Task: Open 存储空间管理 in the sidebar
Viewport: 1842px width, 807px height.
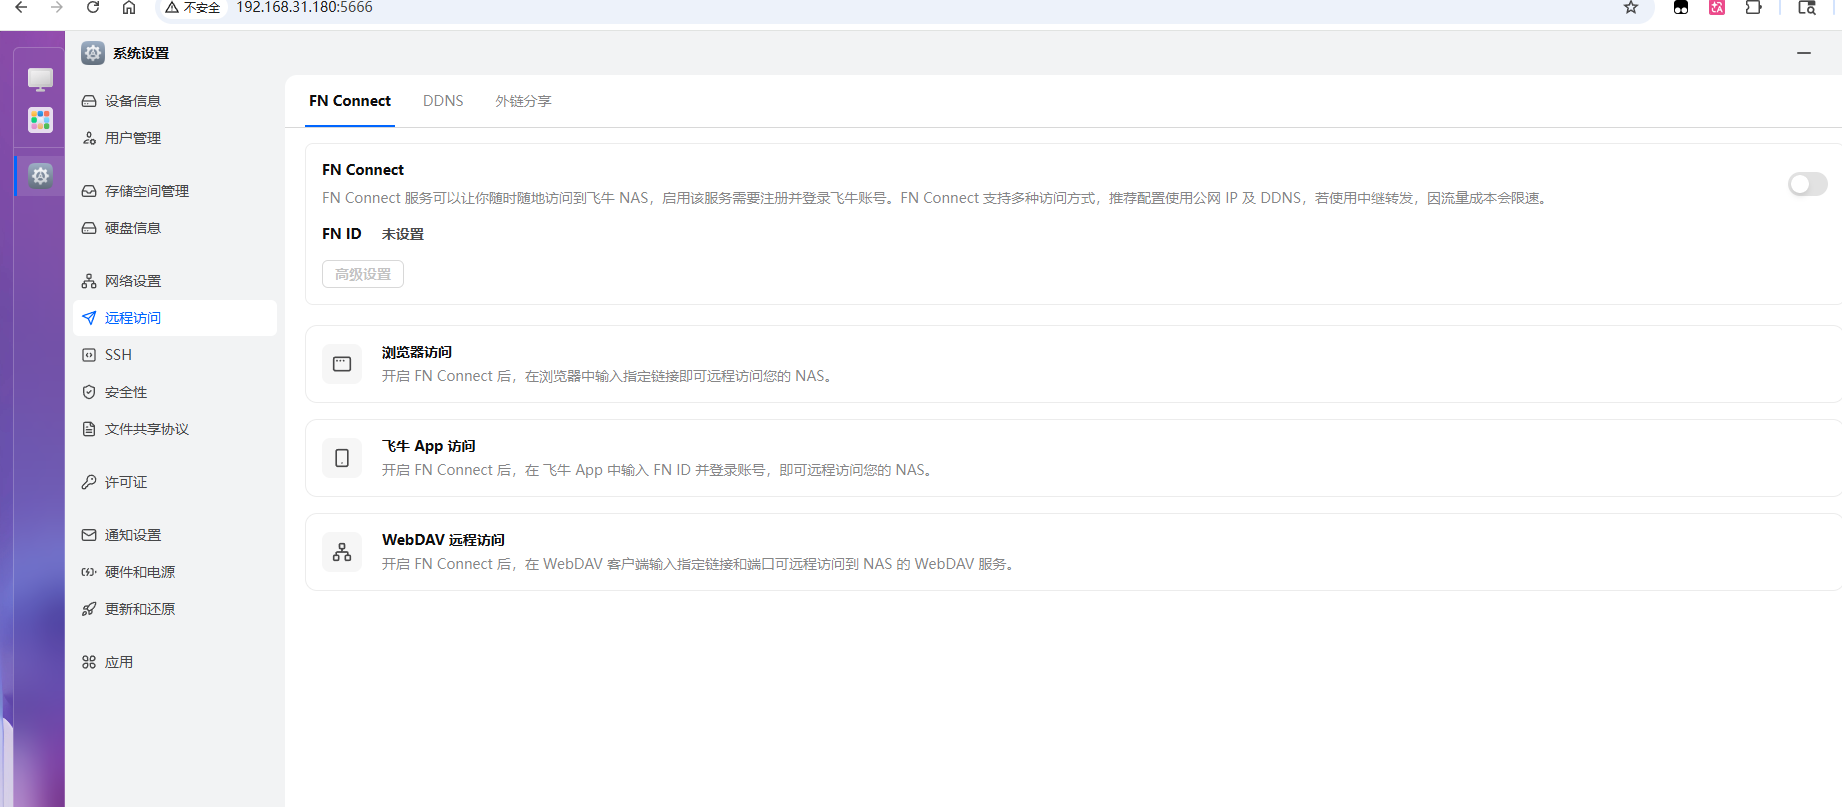Action: point(175,191)
